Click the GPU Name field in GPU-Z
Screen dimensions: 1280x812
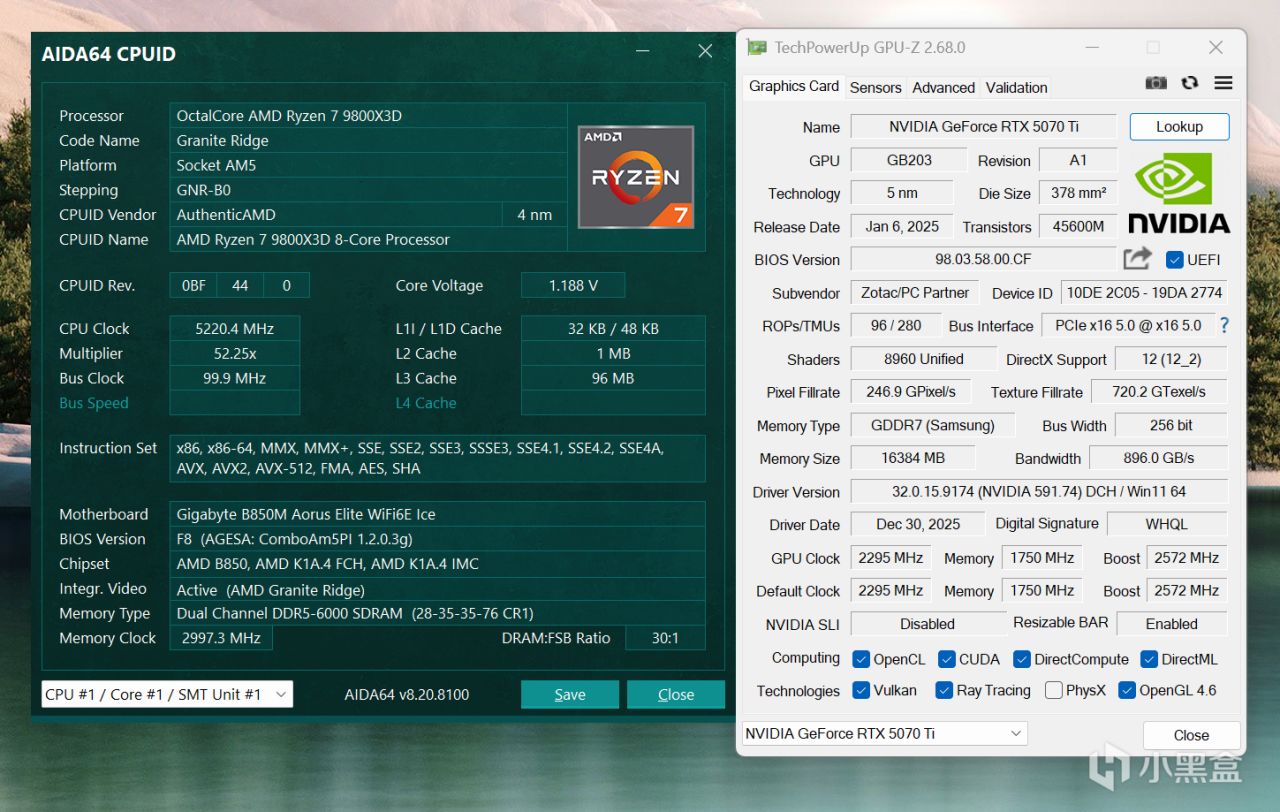click(983, 127)
